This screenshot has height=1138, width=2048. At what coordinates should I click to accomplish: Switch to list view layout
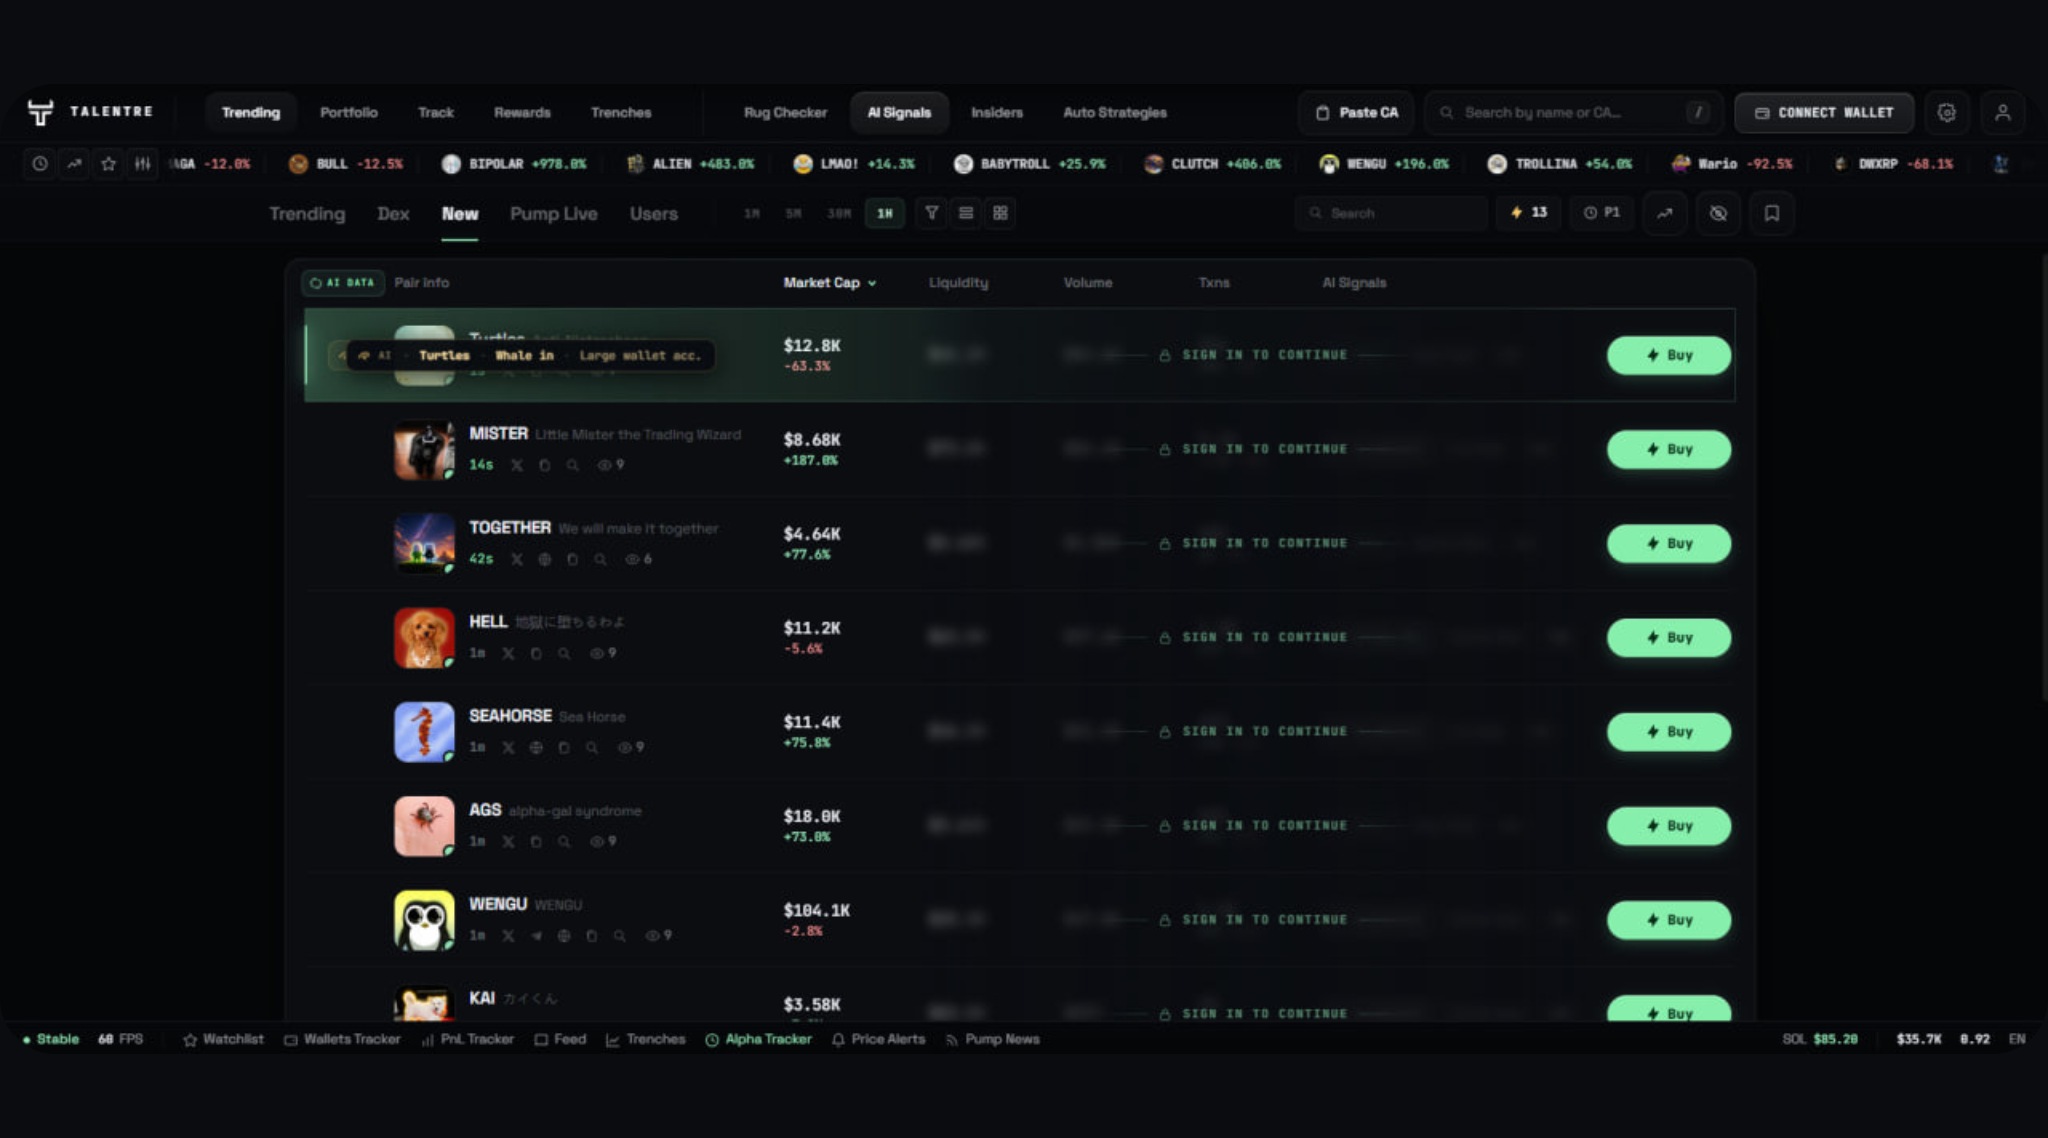coord(966,213)
